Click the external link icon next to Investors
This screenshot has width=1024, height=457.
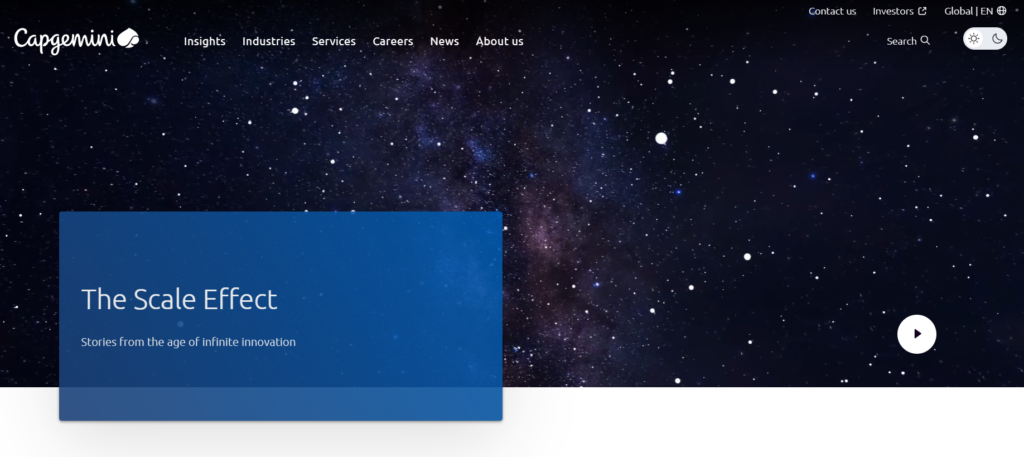(922, 11)
